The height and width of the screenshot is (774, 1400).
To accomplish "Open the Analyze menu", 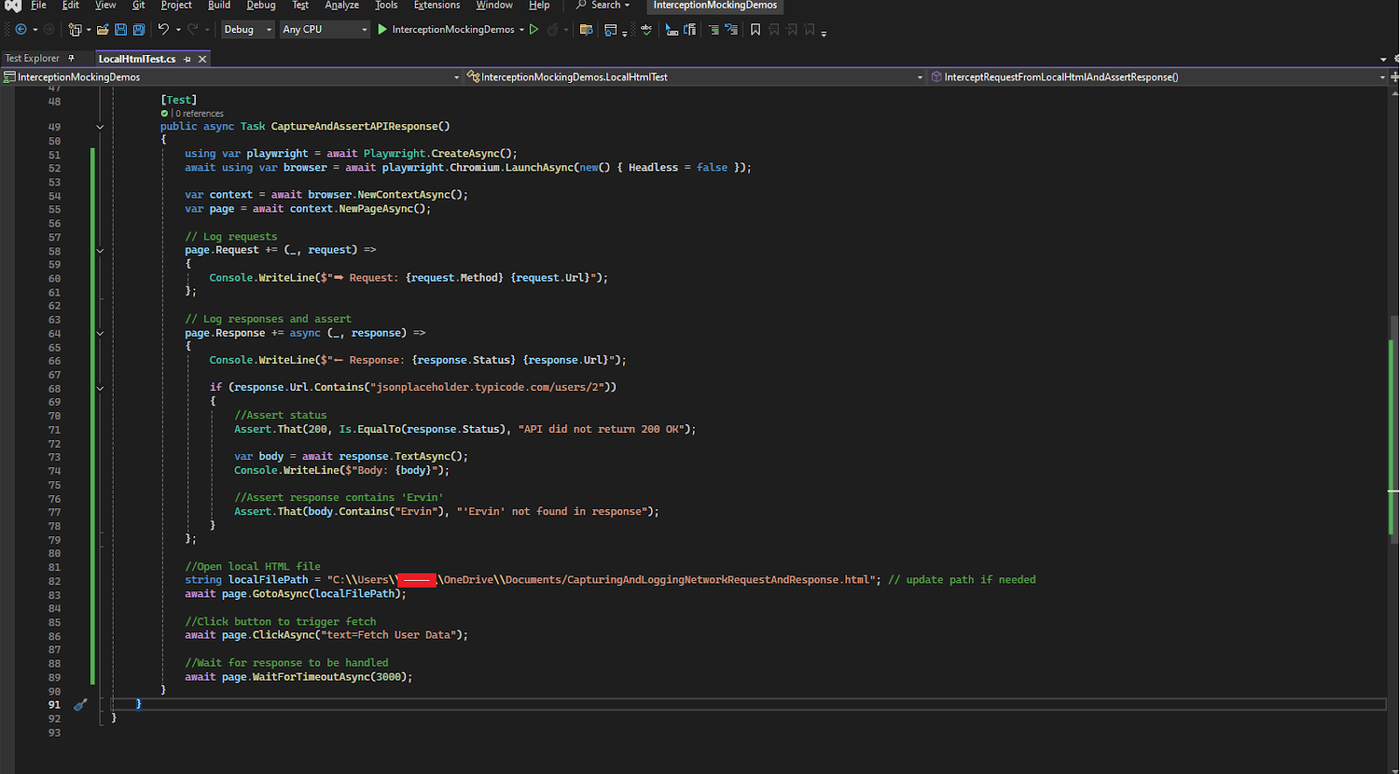I will (342, 6).
